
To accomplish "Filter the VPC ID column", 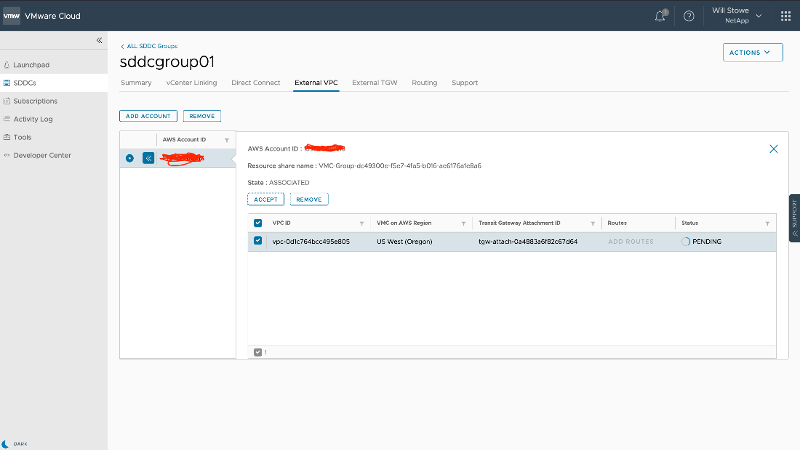I will (x=361, y=223).
